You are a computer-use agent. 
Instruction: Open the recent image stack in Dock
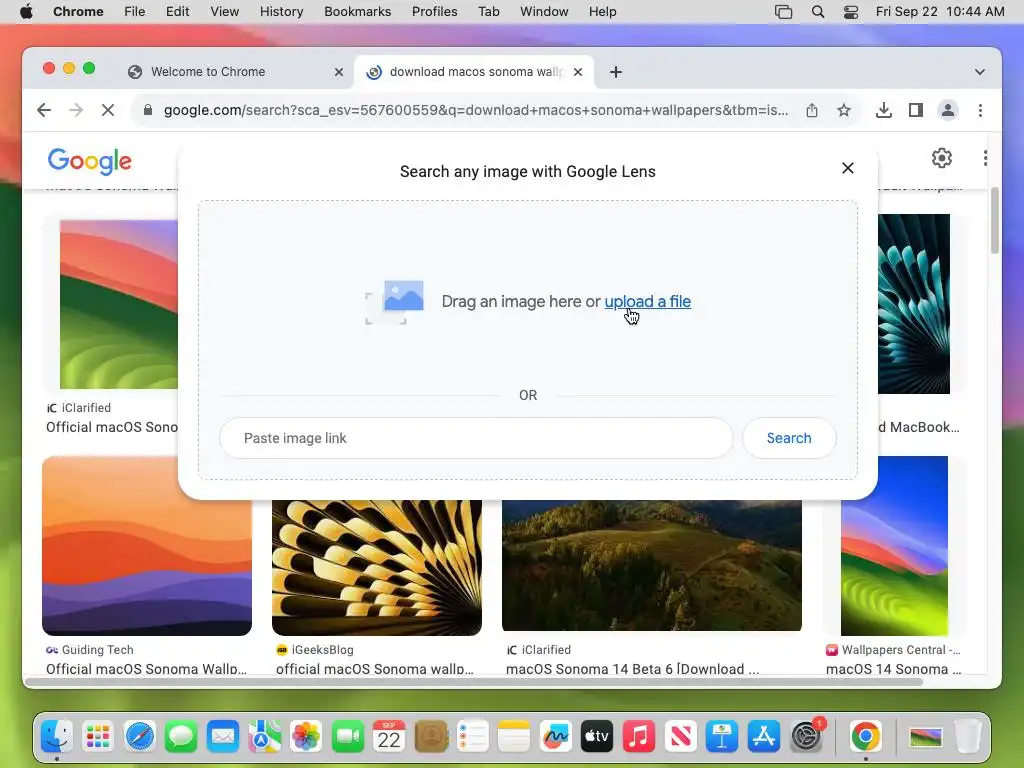coord(925,737)
